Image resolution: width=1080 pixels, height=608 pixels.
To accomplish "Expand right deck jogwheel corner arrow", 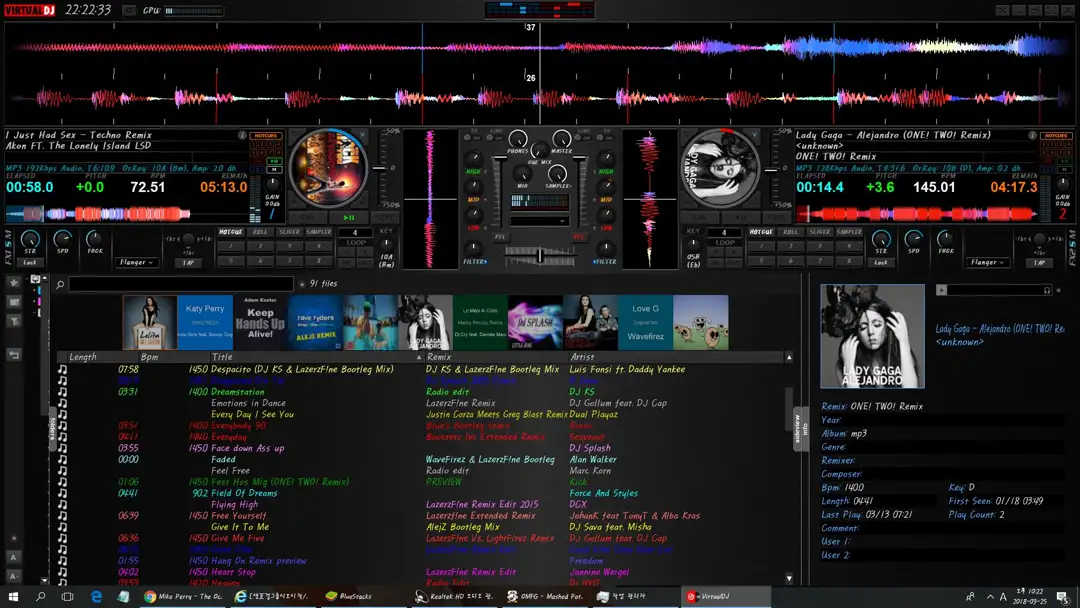I will pos(754,135).
